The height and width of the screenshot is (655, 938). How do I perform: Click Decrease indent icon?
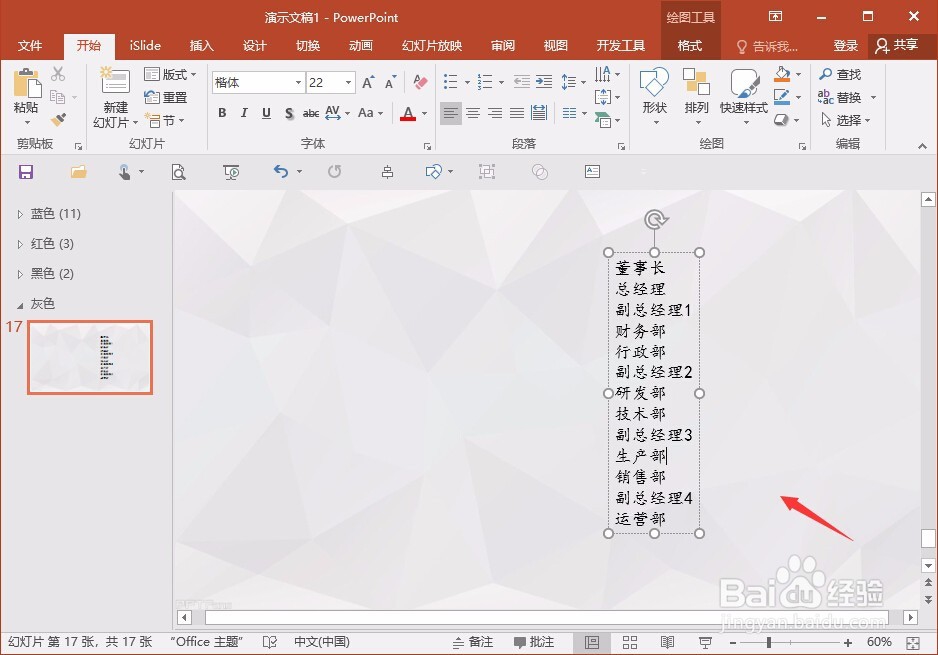pyautogui.click(x=522, y=82)
